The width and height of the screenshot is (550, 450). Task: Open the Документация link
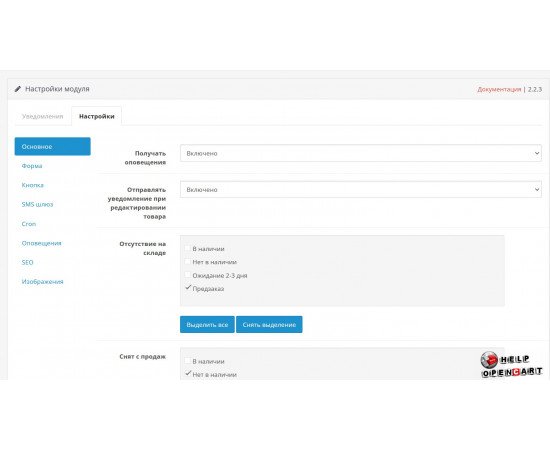pyautogui.click(x=499, y=89)
